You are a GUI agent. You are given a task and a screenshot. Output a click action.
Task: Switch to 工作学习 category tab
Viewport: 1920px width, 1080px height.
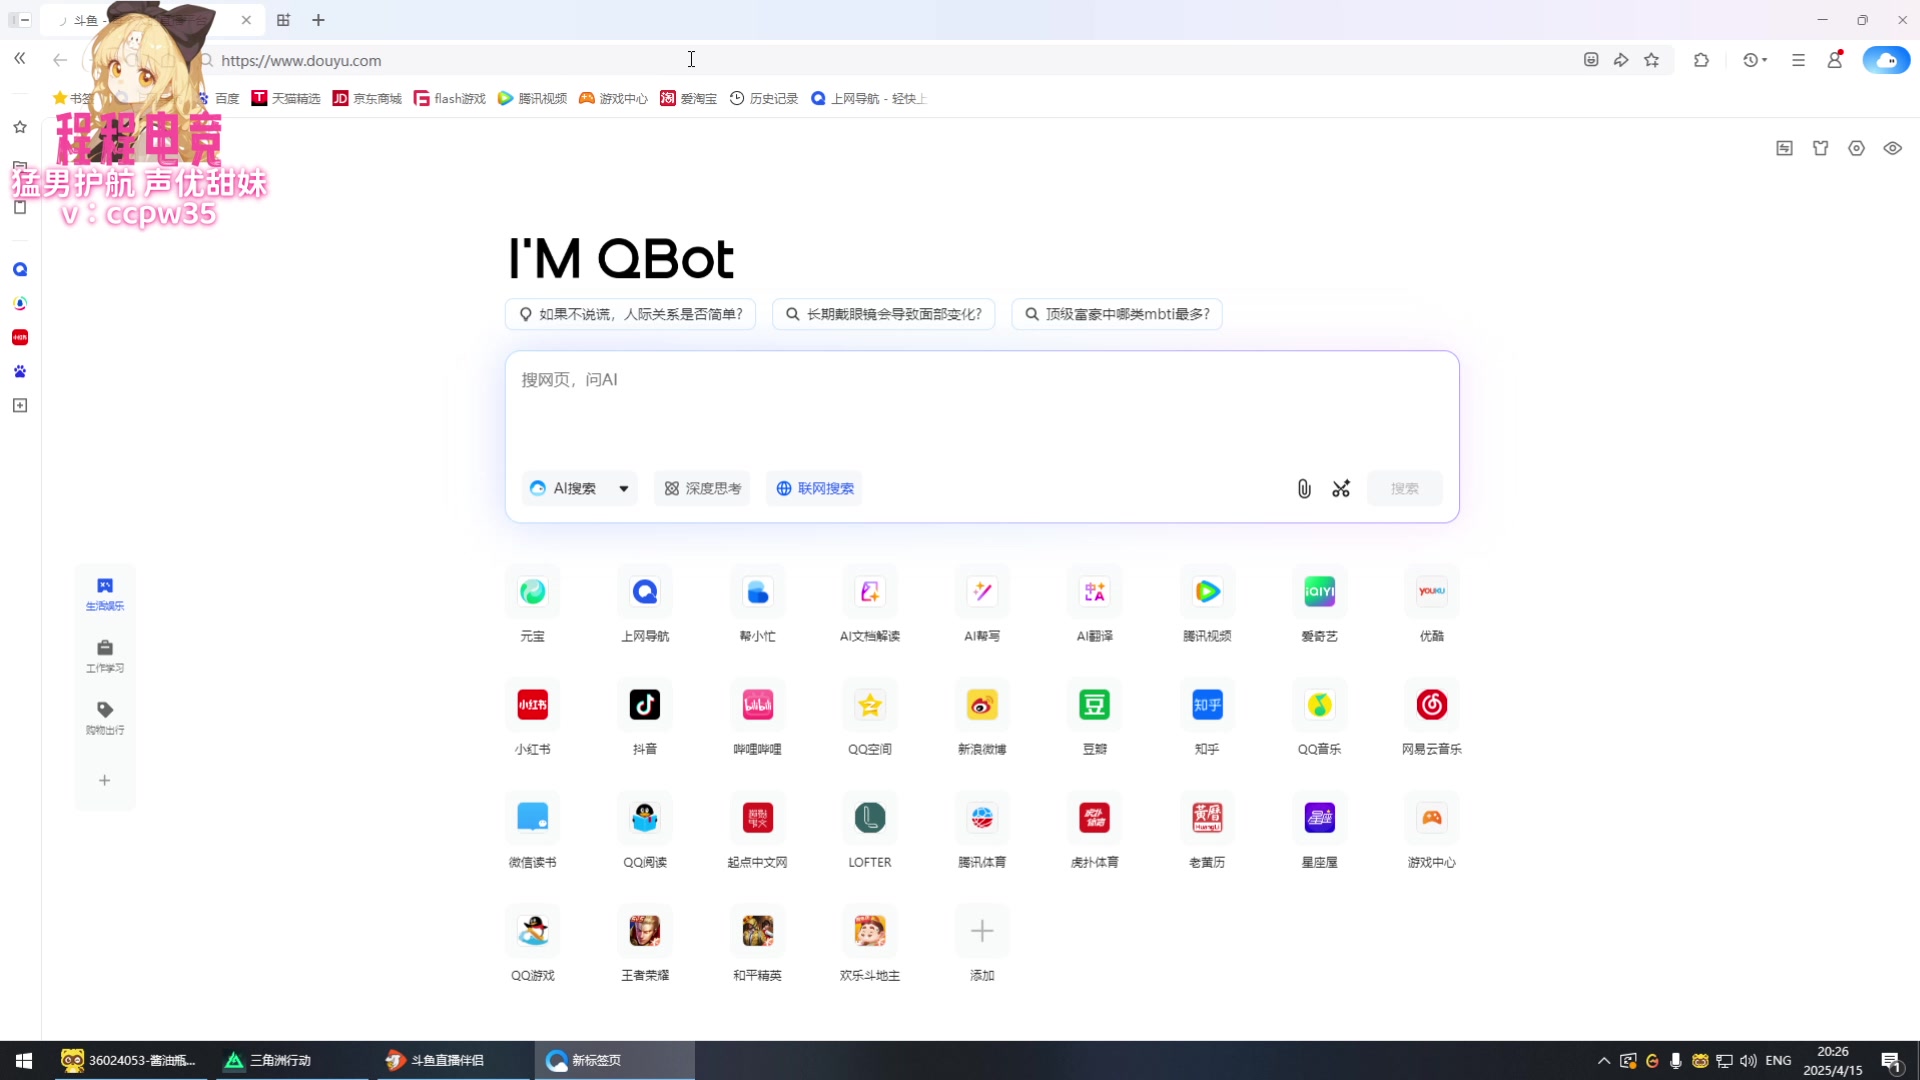[105, 656]
